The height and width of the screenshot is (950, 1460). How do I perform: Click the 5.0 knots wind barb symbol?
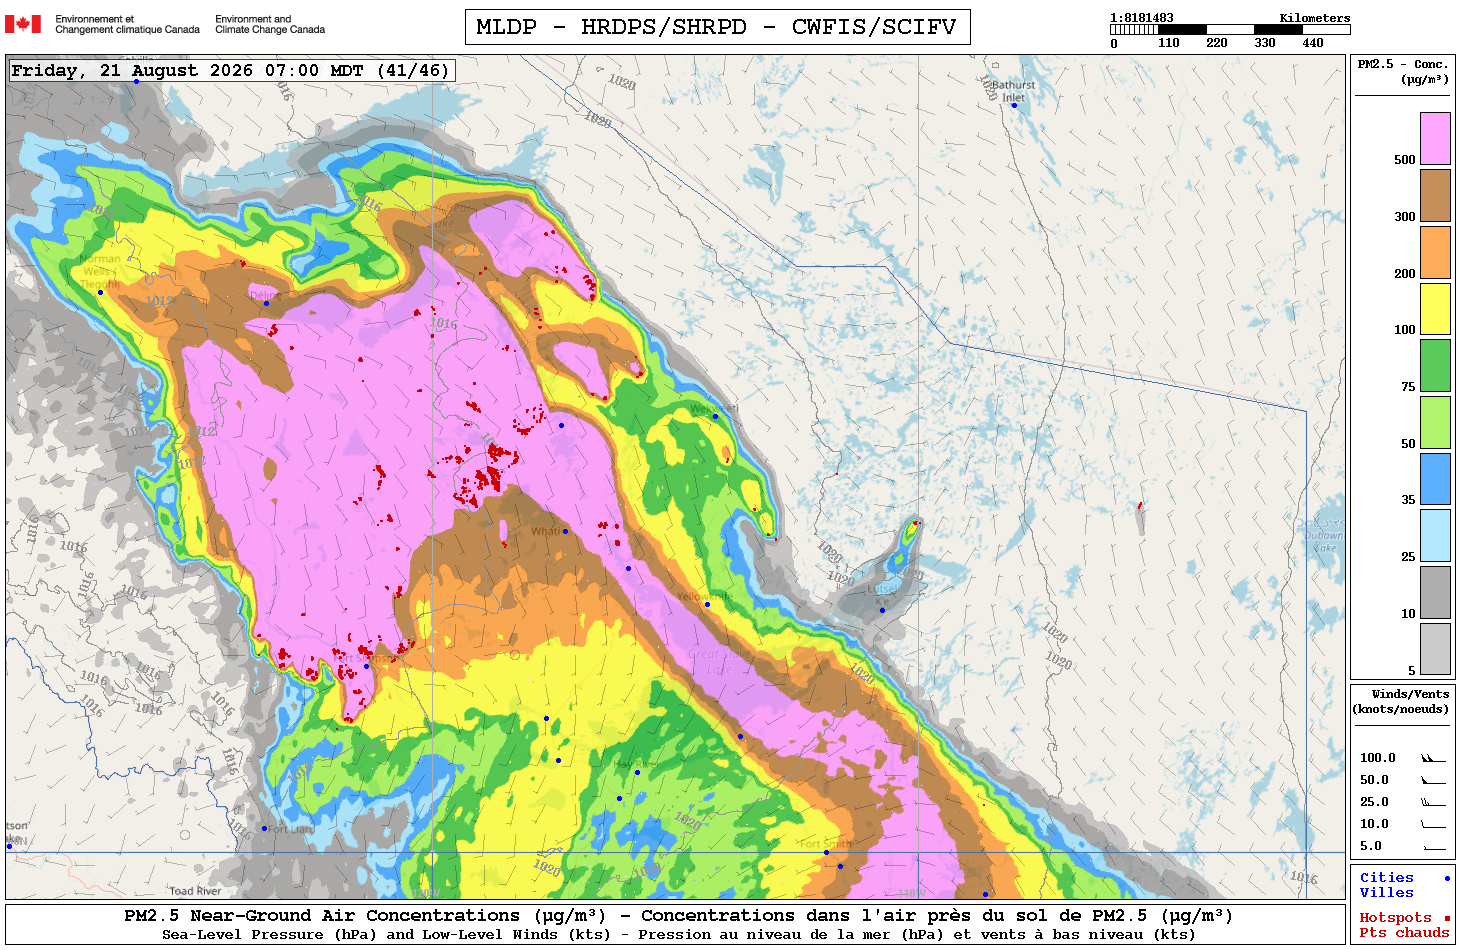1433,847
